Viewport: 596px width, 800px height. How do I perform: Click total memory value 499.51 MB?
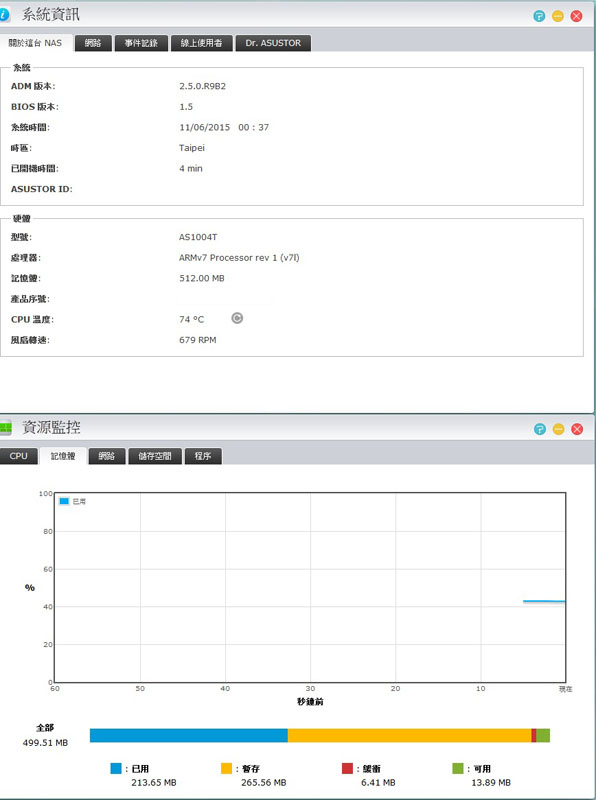(x=45, y=743)
